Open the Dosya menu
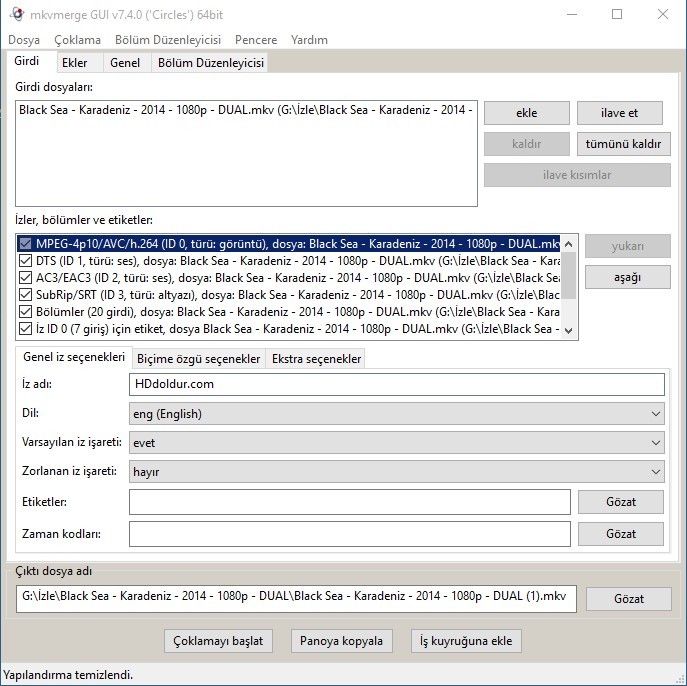Screen dimensions: 687x686 [24, 40]
